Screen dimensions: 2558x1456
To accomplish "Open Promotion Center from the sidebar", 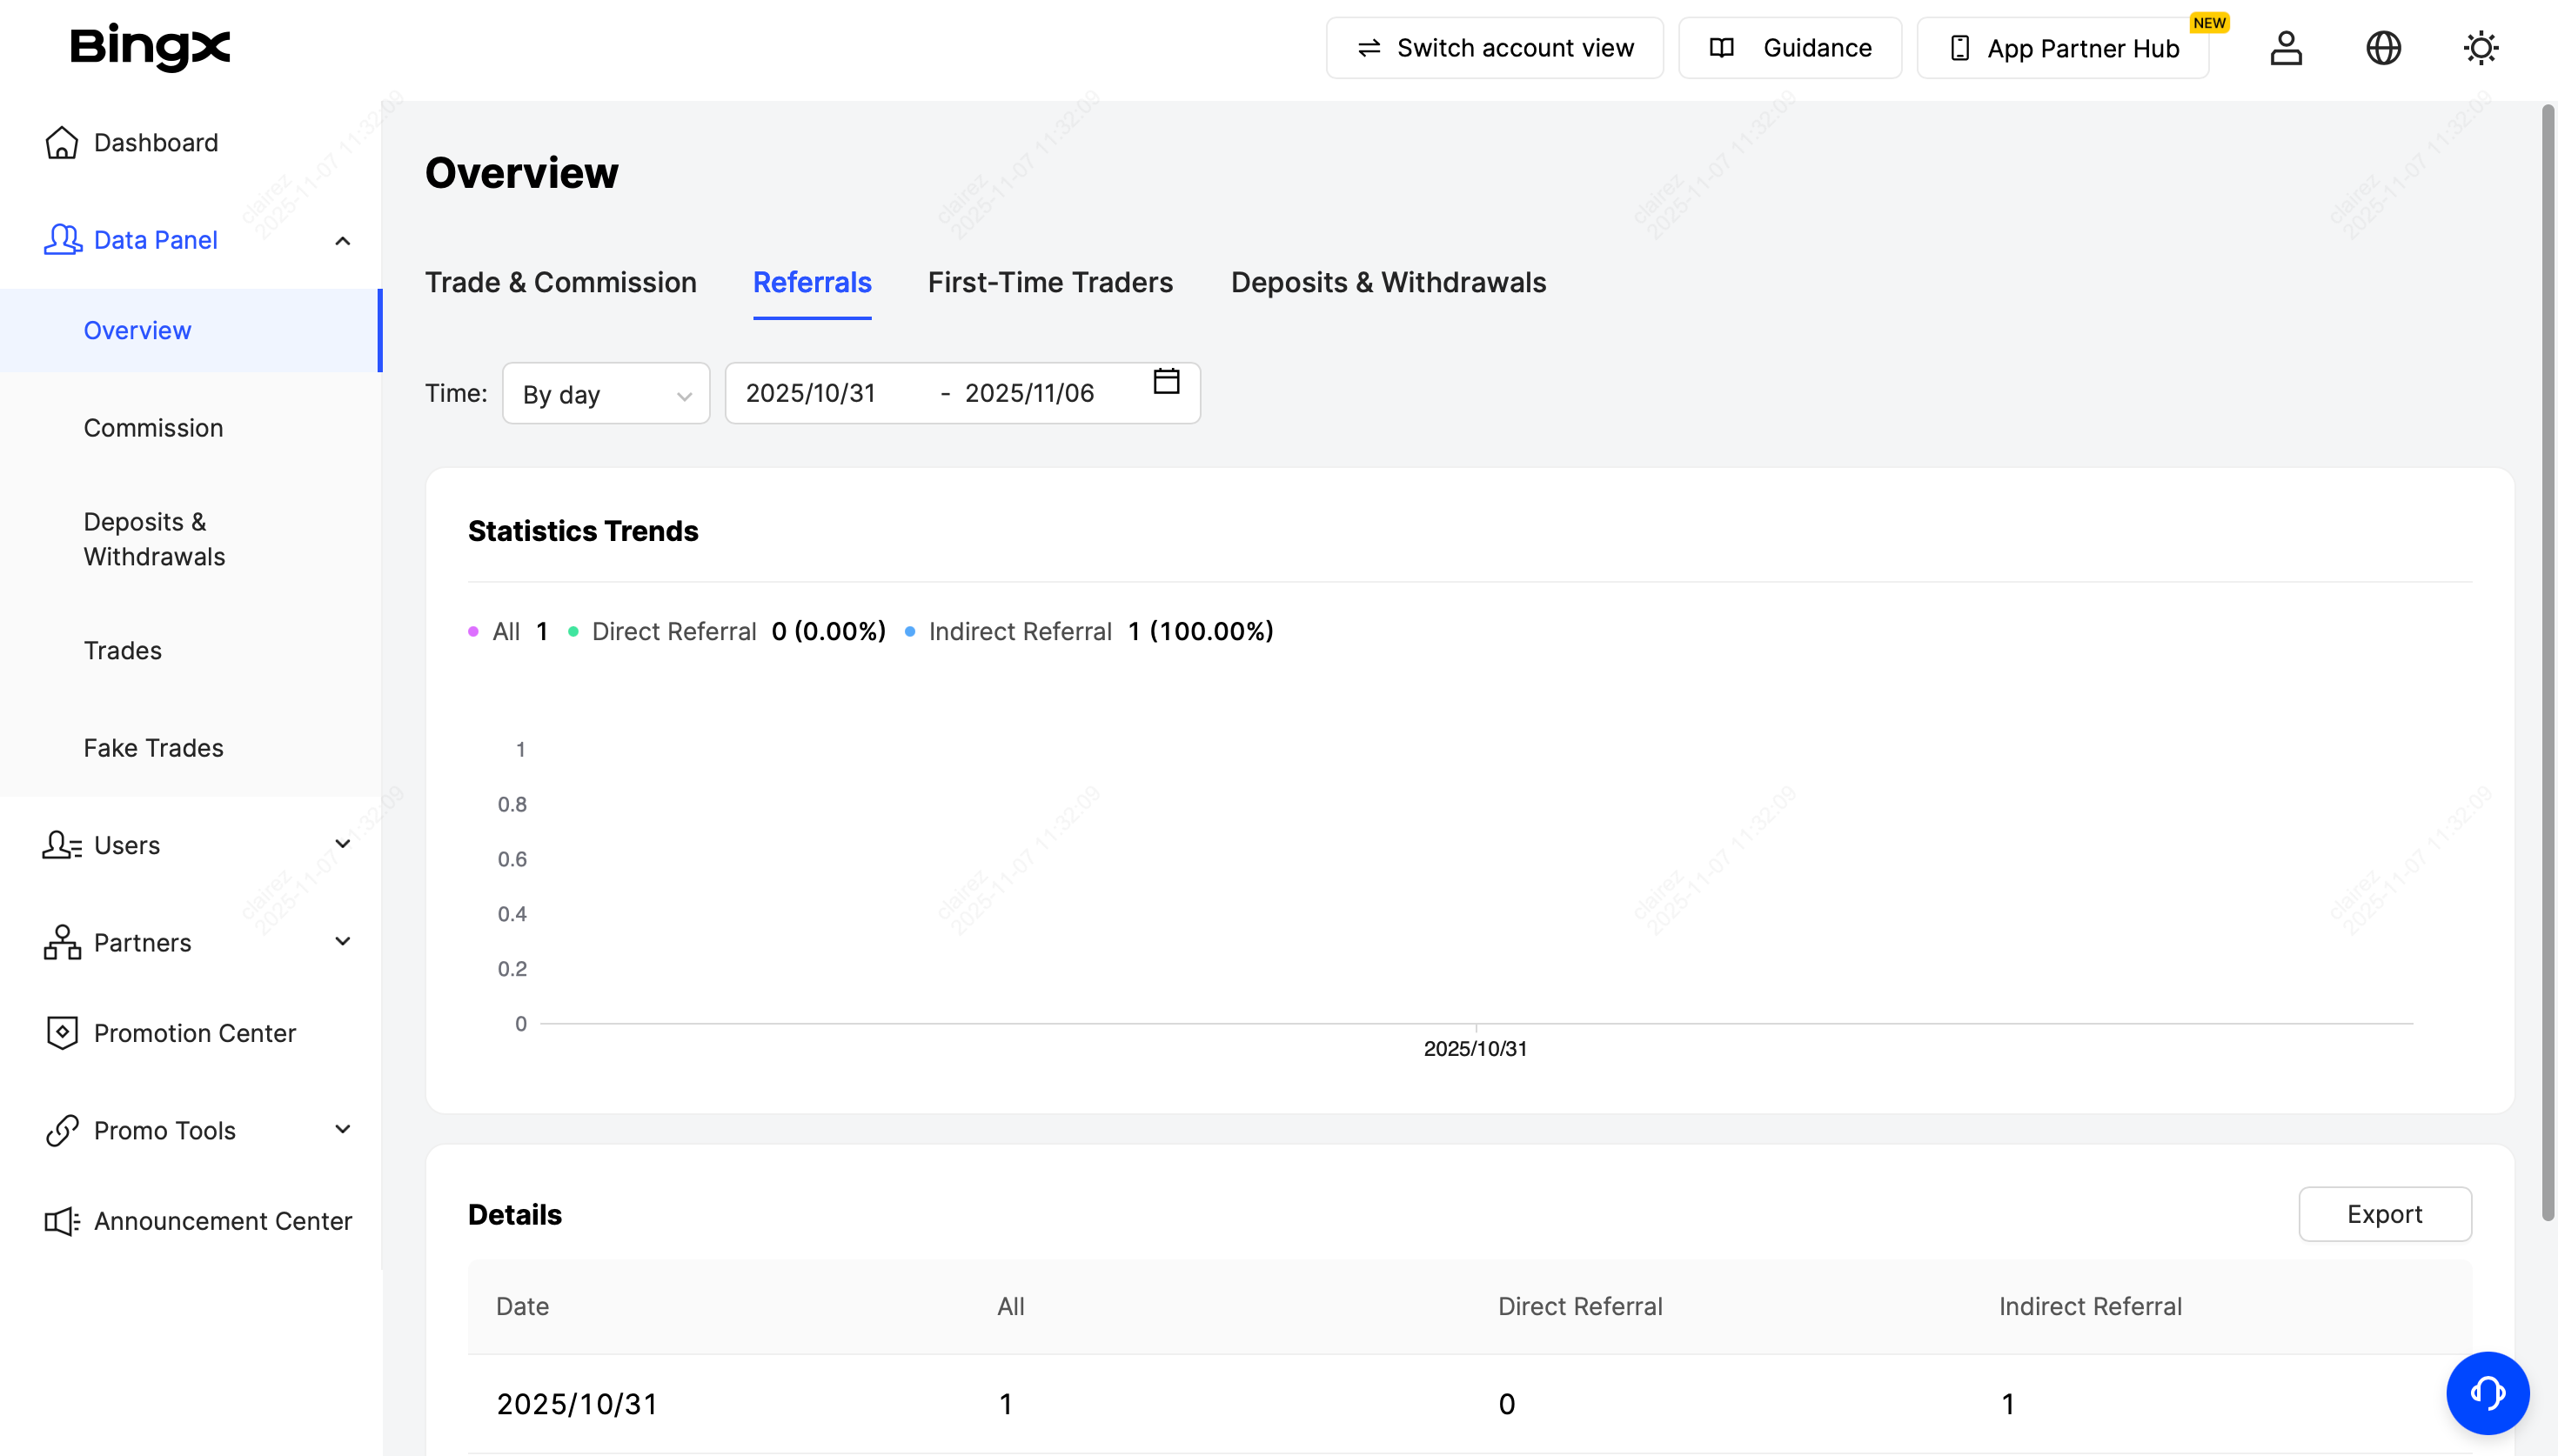I will [194, 1033].
